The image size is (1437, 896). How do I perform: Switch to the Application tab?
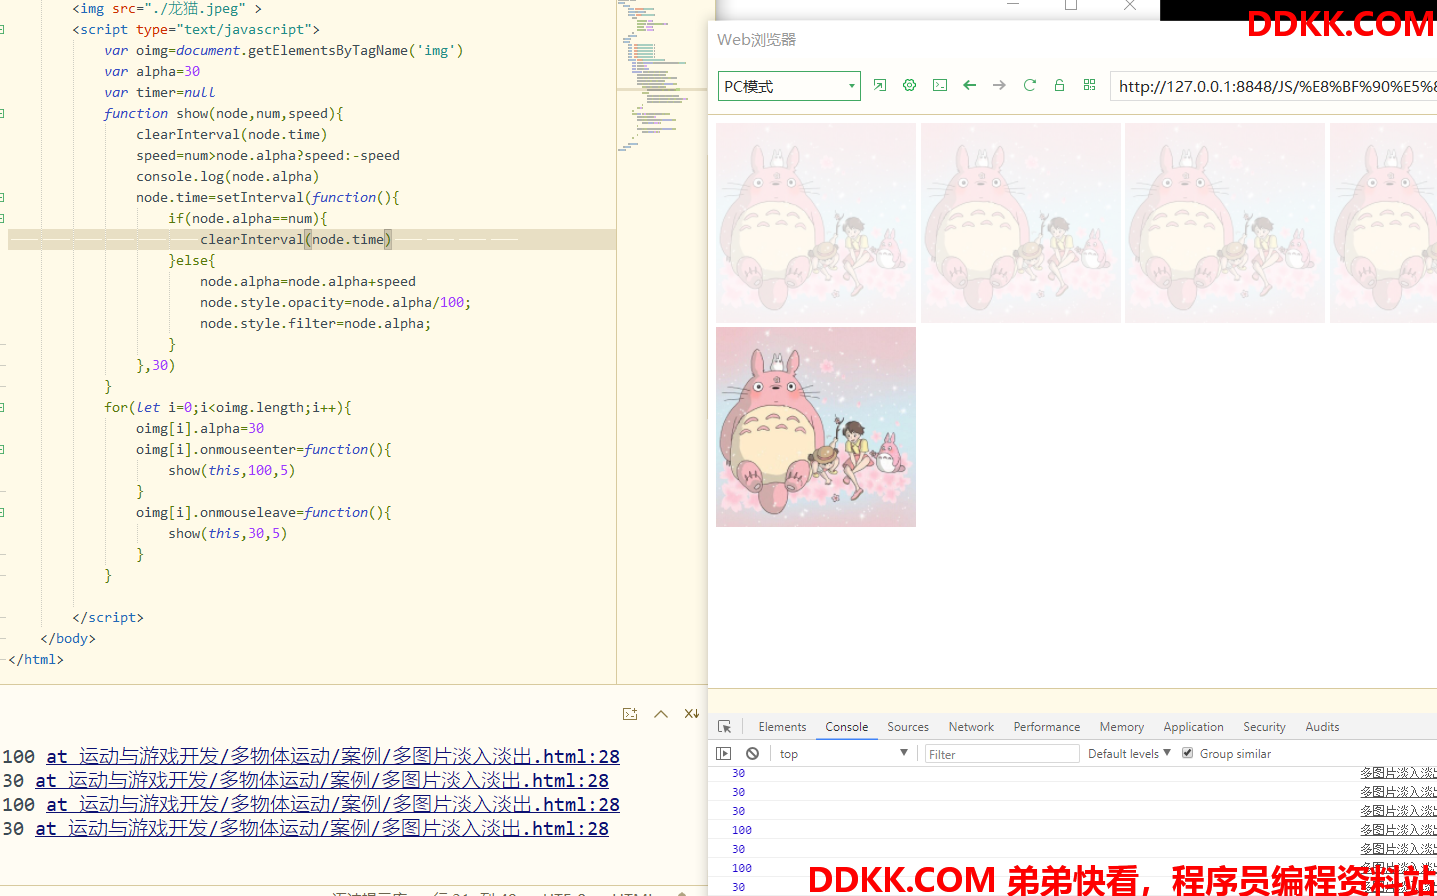[1193, 727]
